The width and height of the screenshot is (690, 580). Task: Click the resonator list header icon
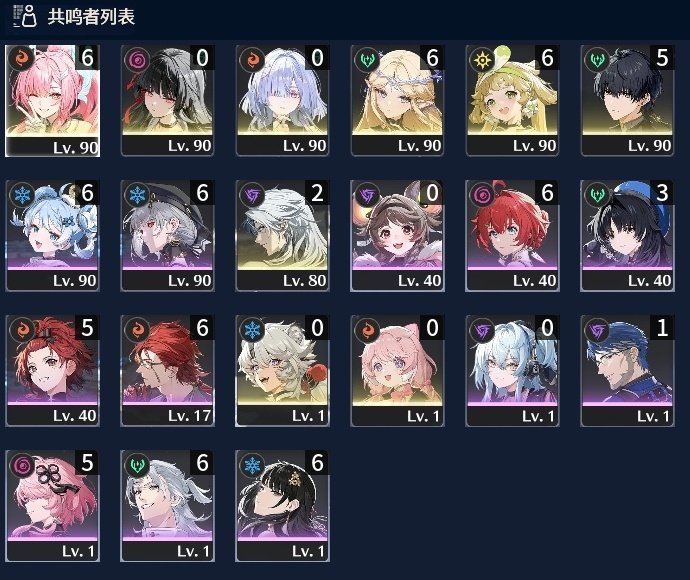tap(25, 16)
